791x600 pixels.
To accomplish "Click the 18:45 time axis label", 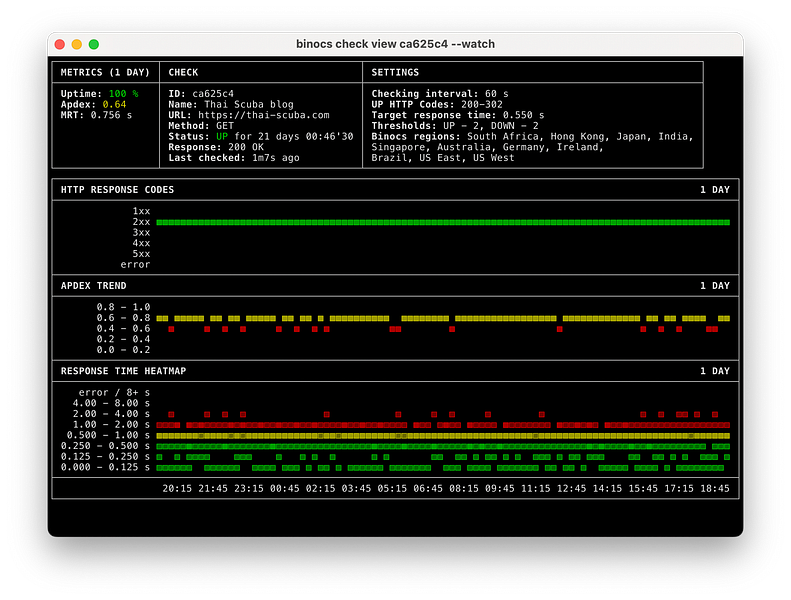I will click(714, 488).
